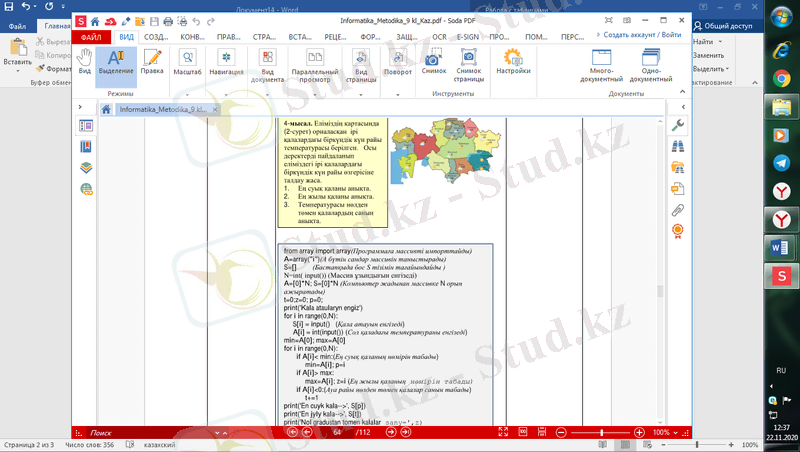The image size is (800, 452).
Task: Expand the Масштаб zoom dropdown
Action: [187, 63]
